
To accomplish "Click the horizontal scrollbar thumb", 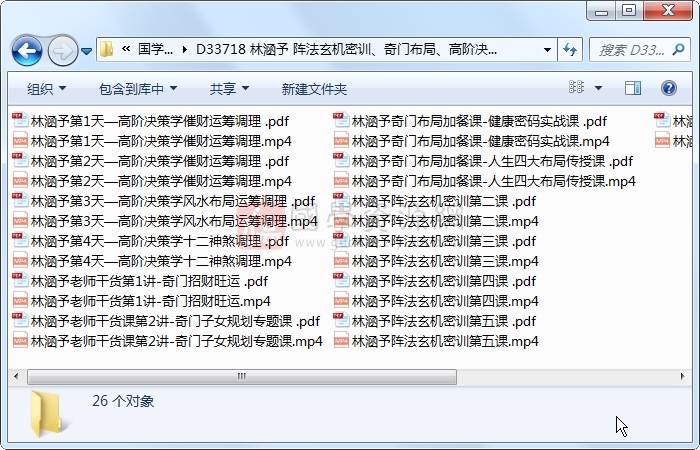I will 242,376.
